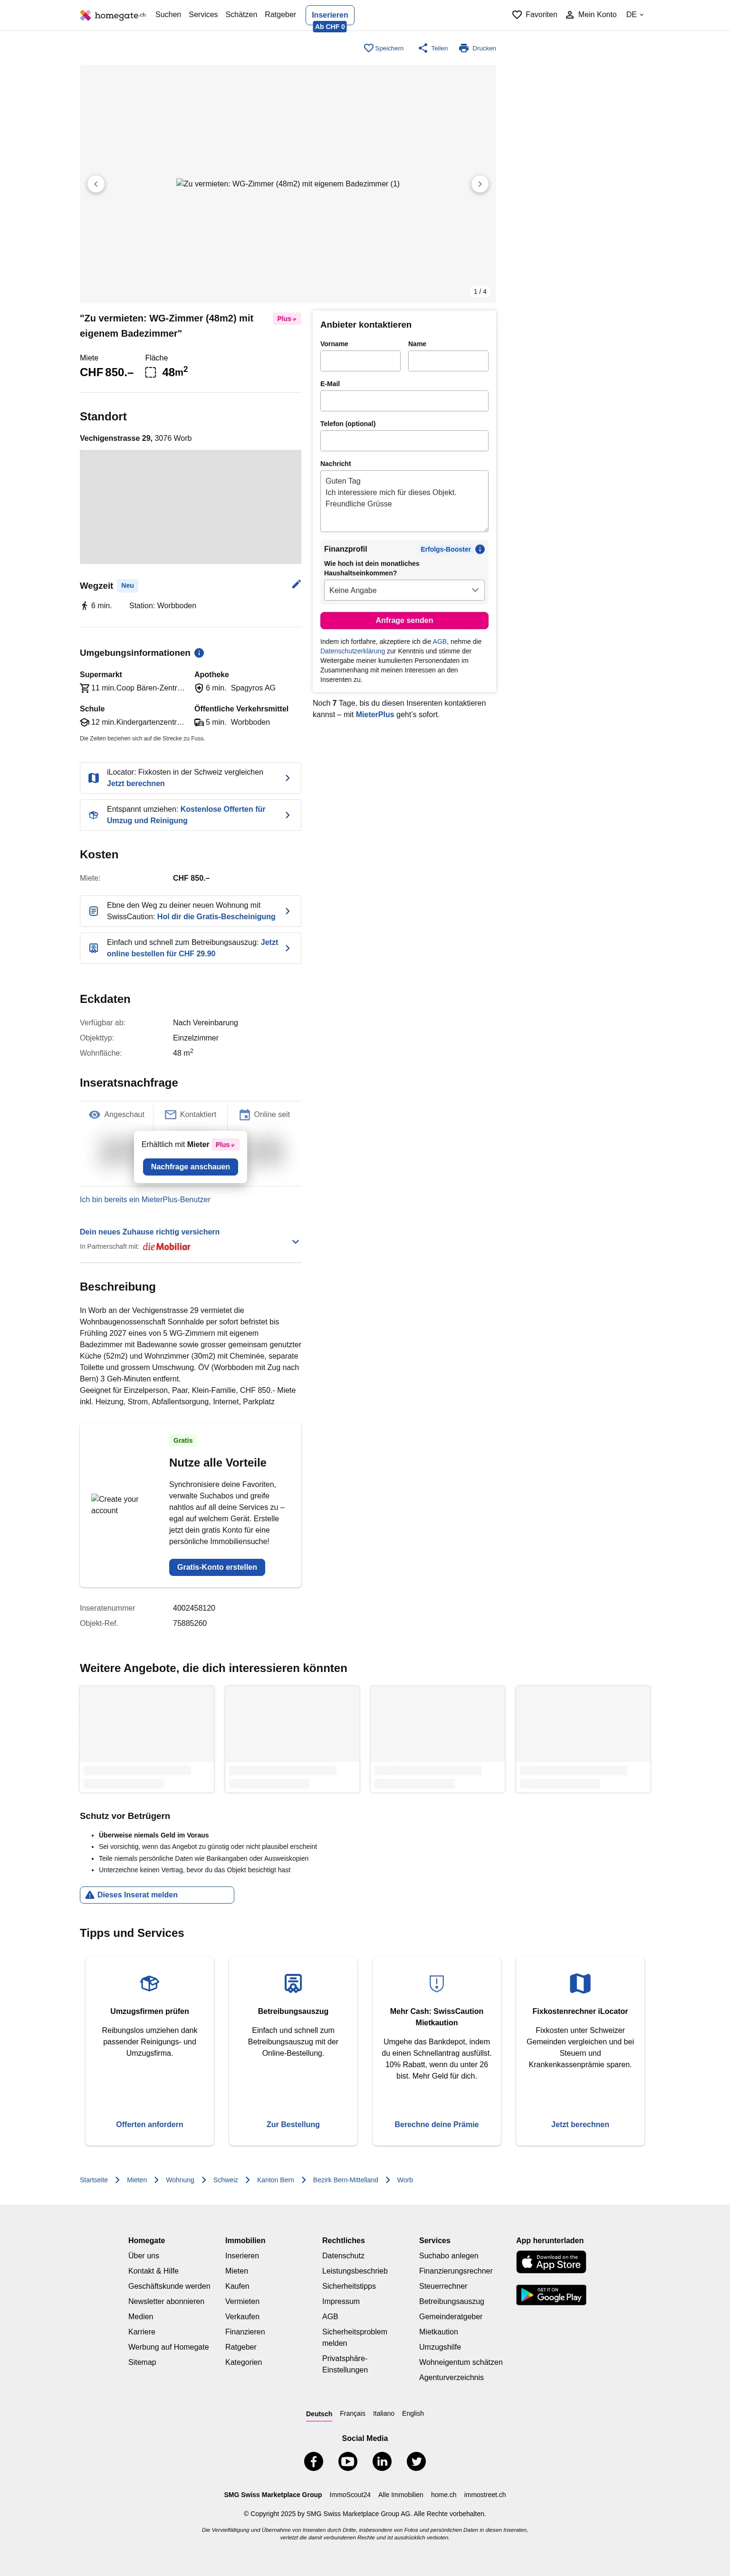Switch footer language to Français
This screenshot has width=730, height=2576.
coord(352,2413)
